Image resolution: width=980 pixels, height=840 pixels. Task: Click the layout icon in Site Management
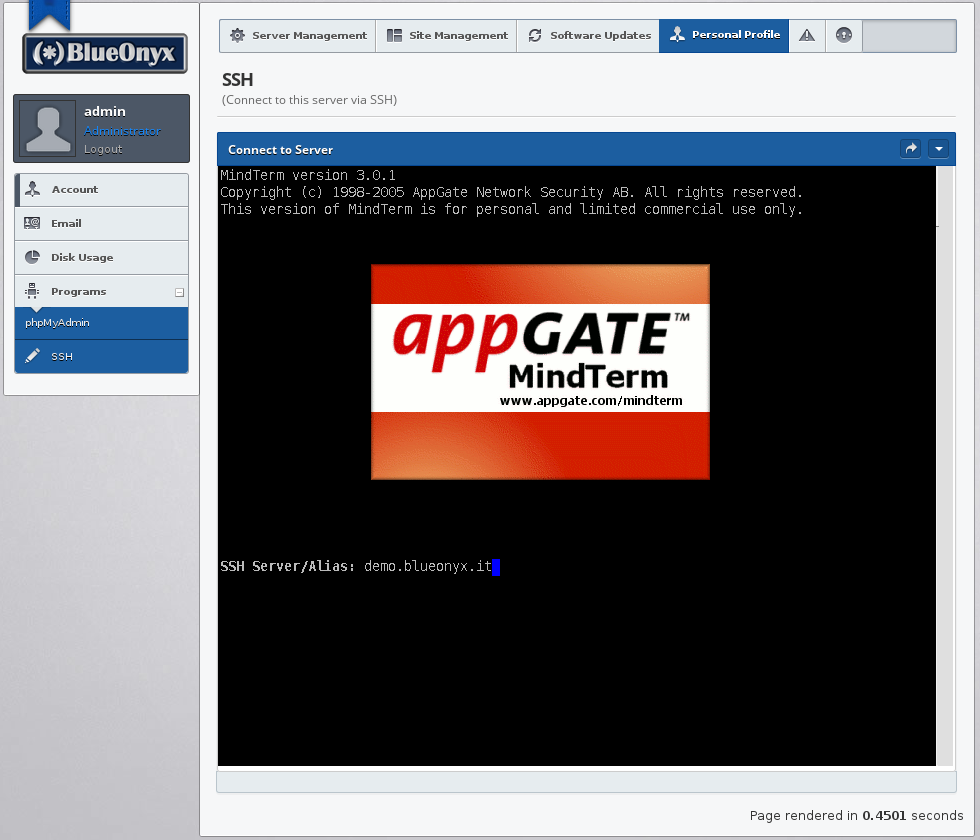[x=394, y=36]
